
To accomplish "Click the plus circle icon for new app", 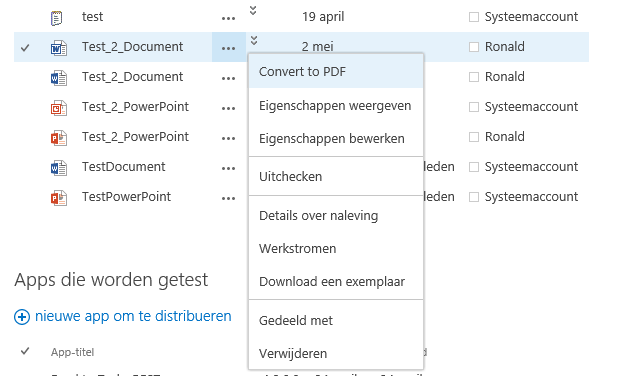I will (22, 317).
